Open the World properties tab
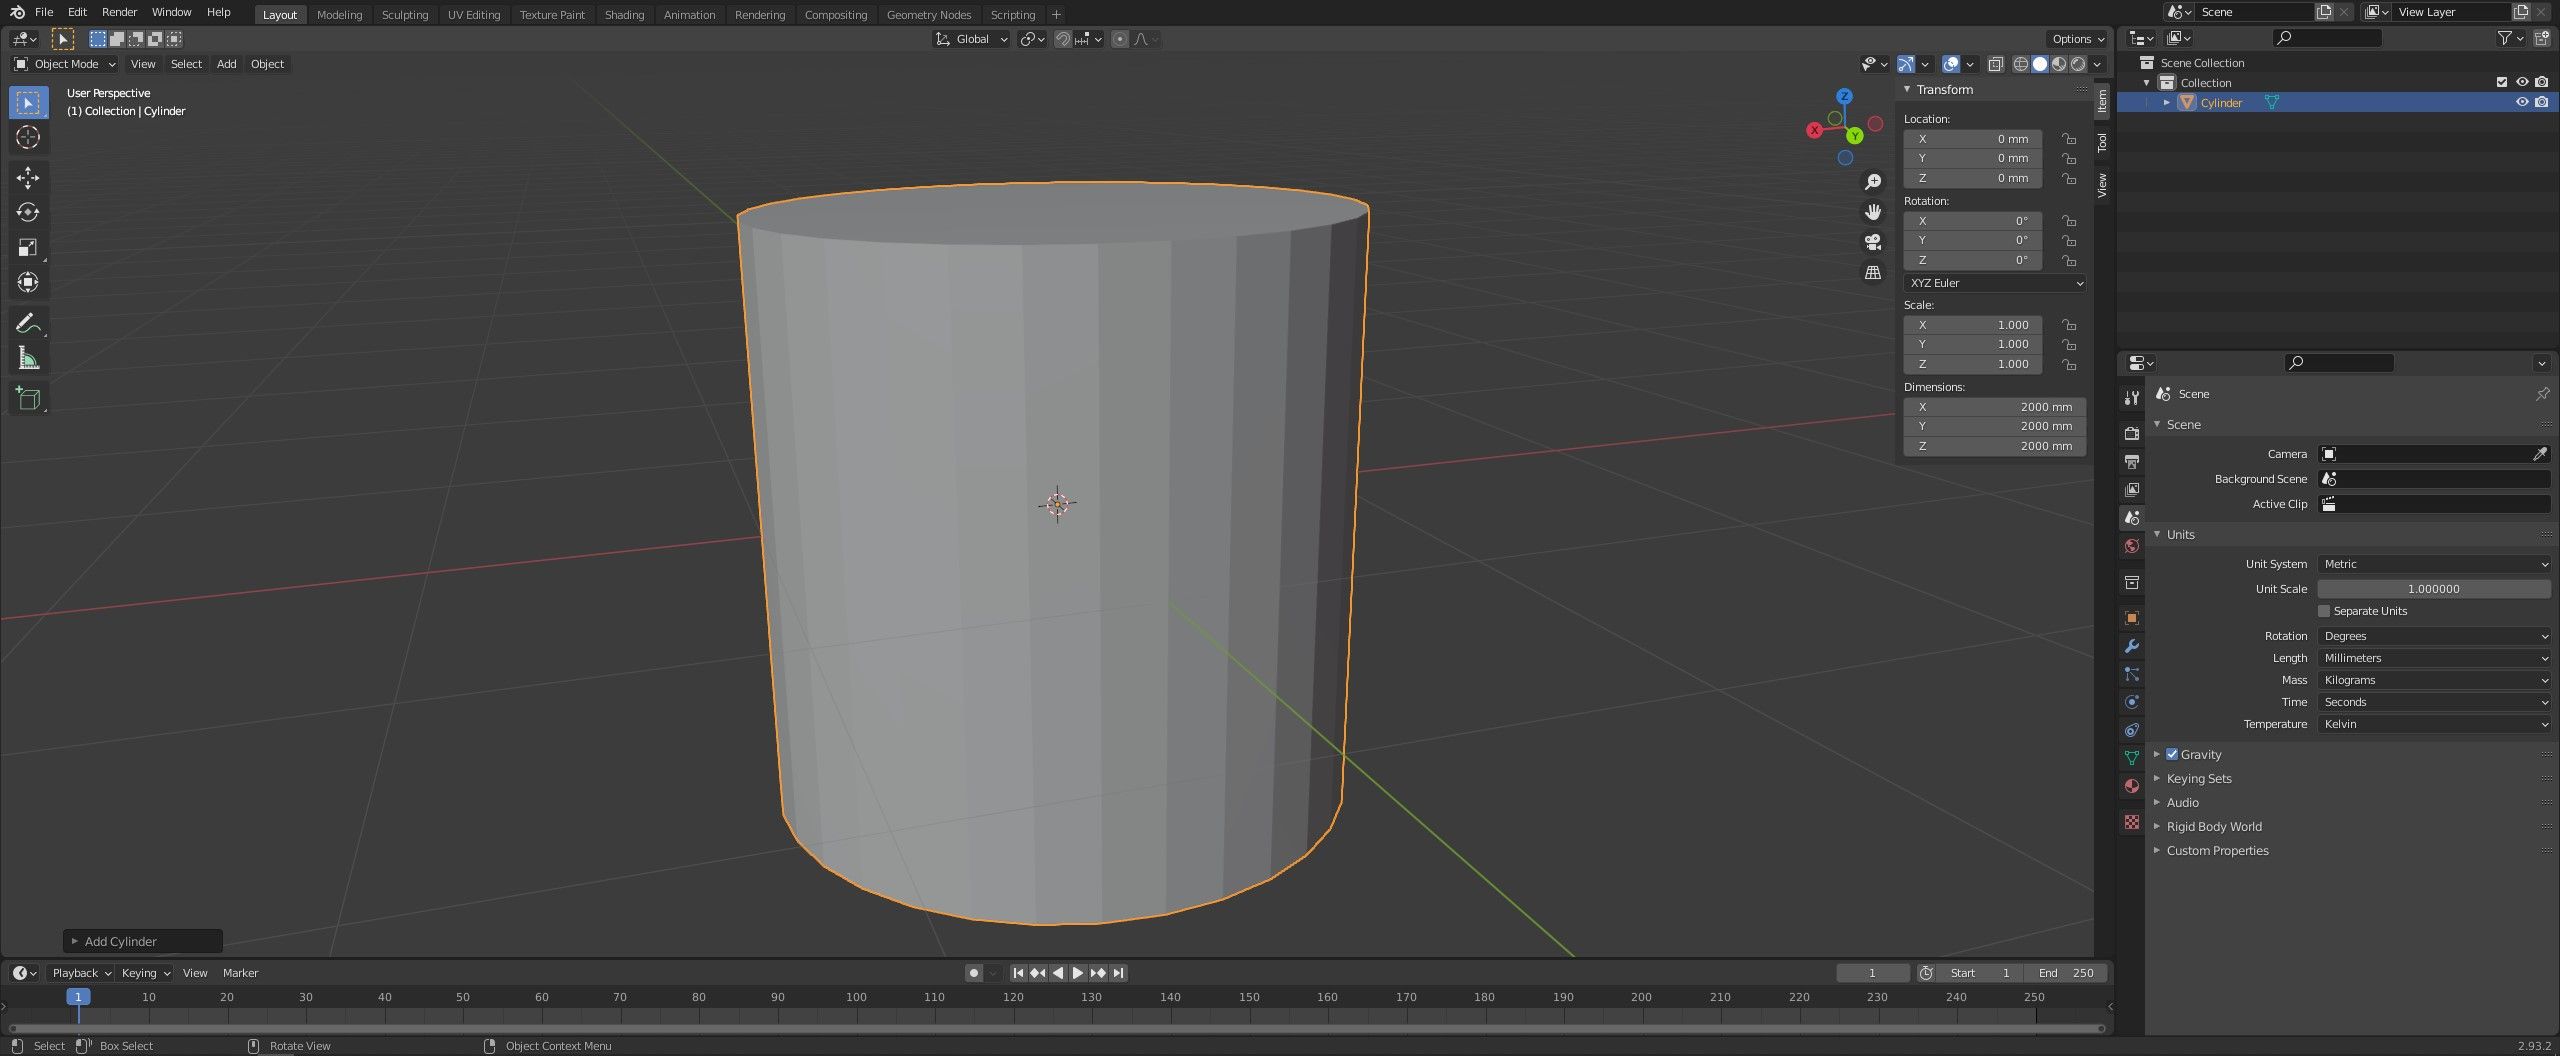The image size is (2560, 1056). (2131, 546)
